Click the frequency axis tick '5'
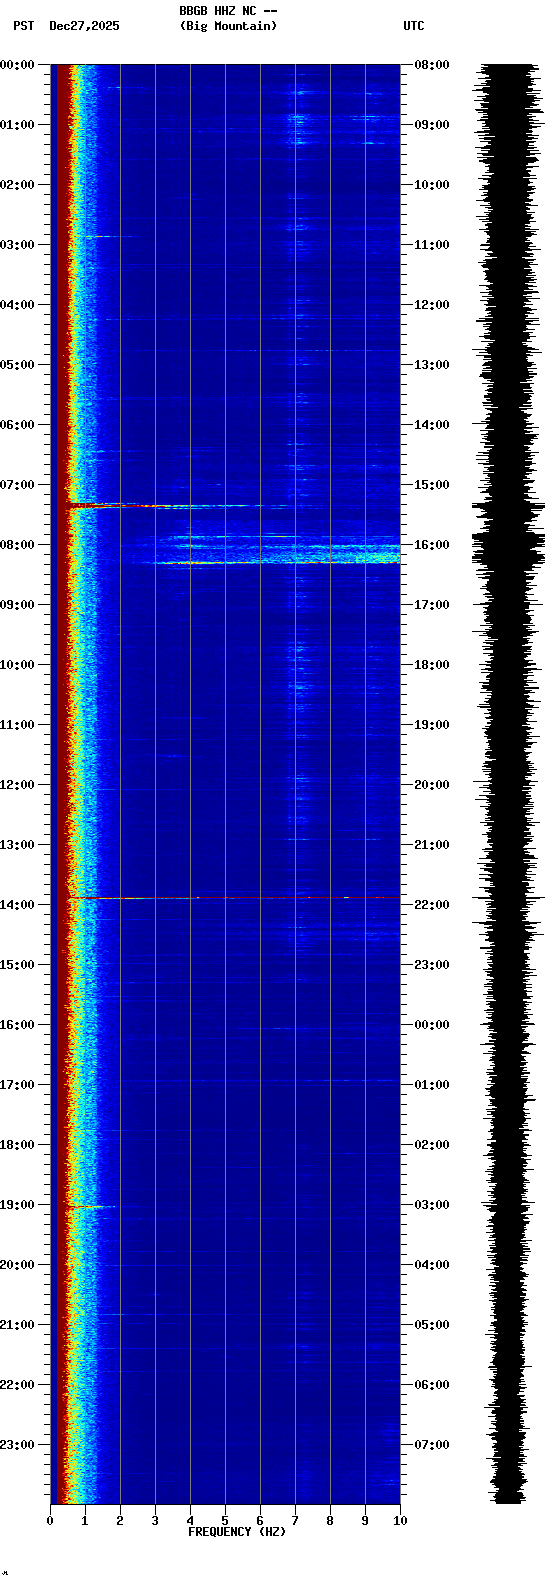 coord(225,1521)
